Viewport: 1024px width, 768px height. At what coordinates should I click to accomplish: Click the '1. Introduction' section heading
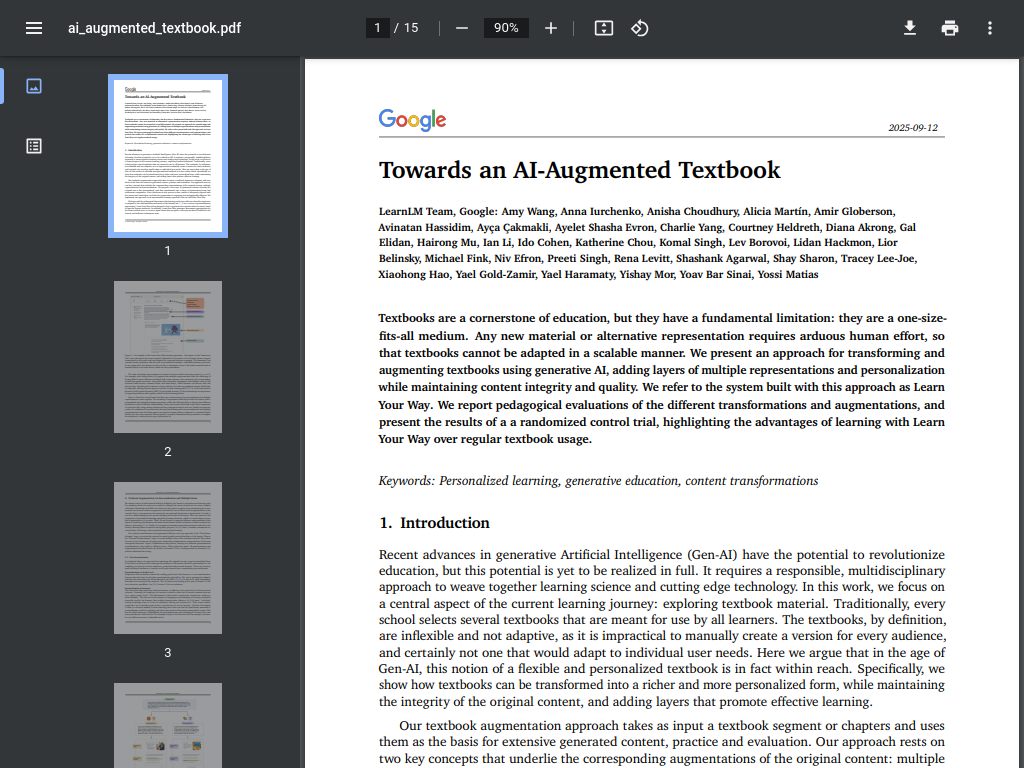click(434, 523)
